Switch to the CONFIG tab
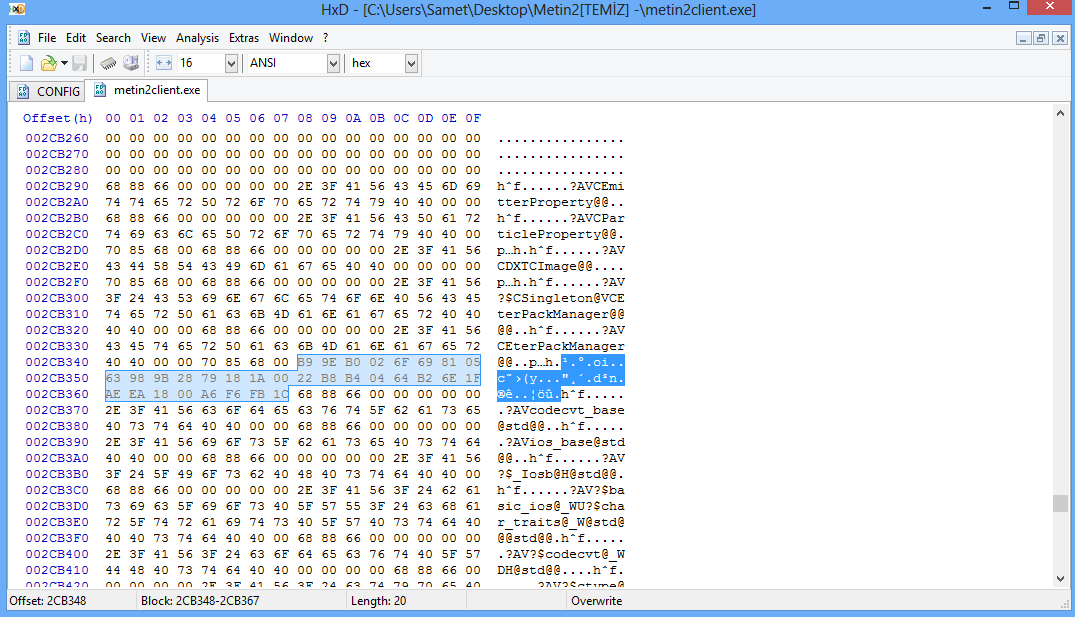 coord(47,91)
